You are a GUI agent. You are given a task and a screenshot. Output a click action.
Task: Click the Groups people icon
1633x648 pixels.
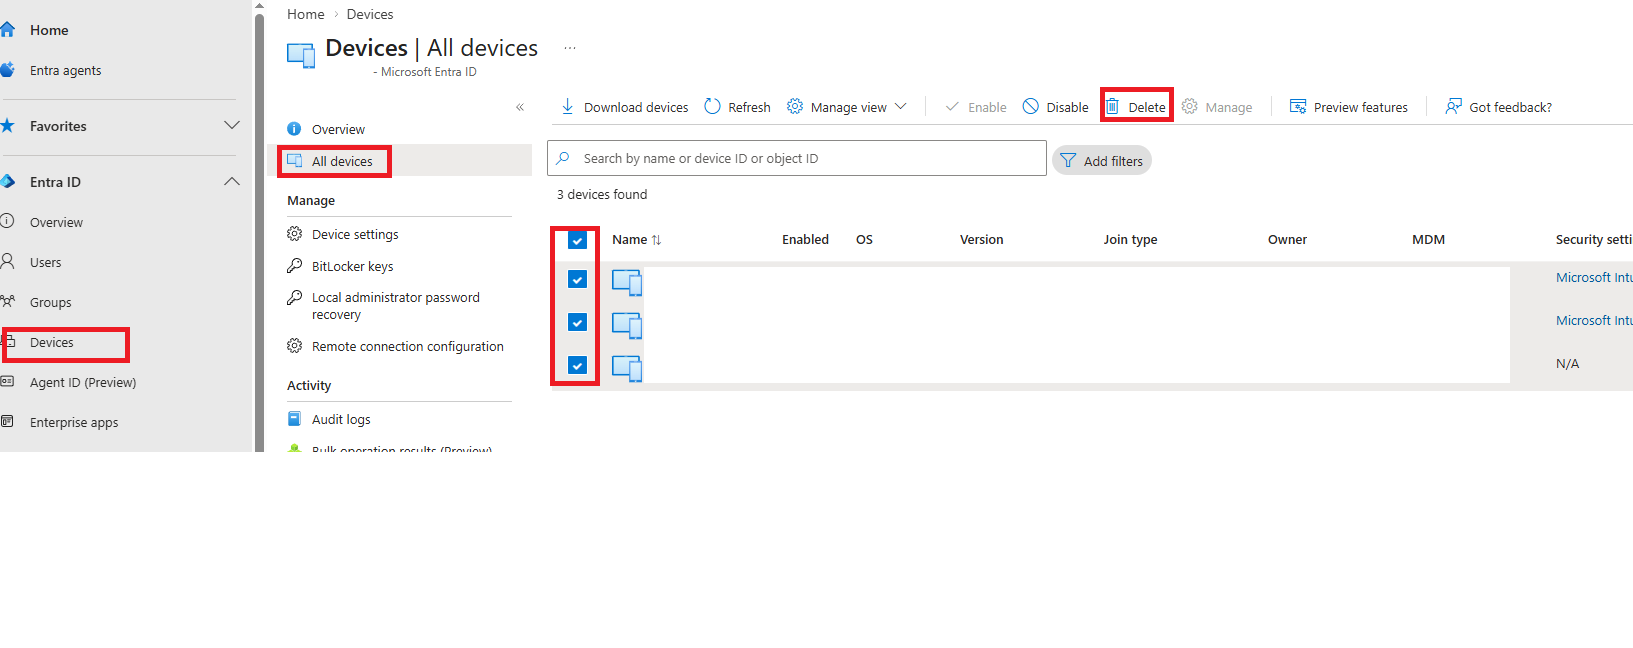[7, 301]
